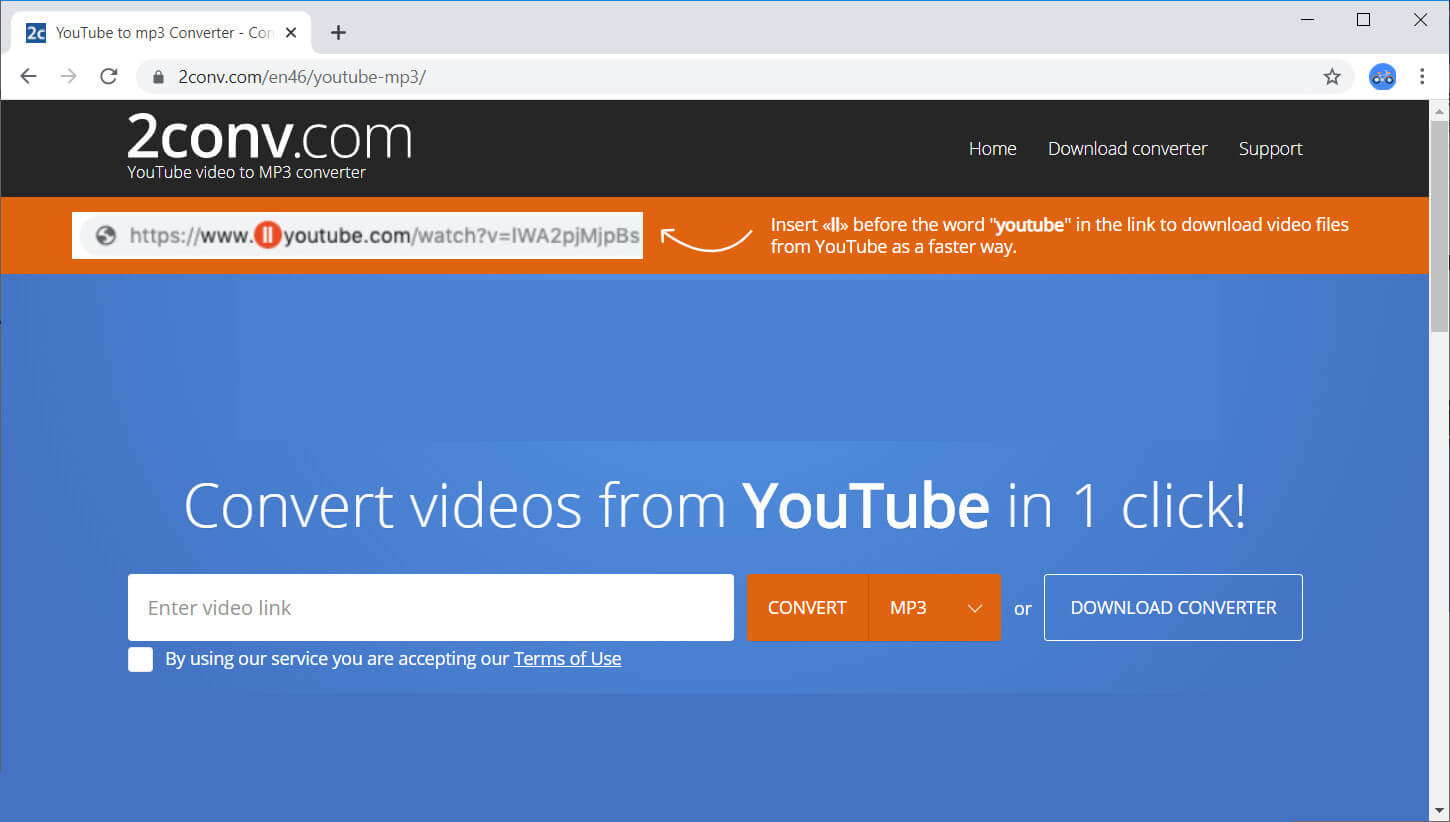Image resolution: width=1450 pixels, height=822 pixels.
Task: Open the Home menu item
Action: 992,149
